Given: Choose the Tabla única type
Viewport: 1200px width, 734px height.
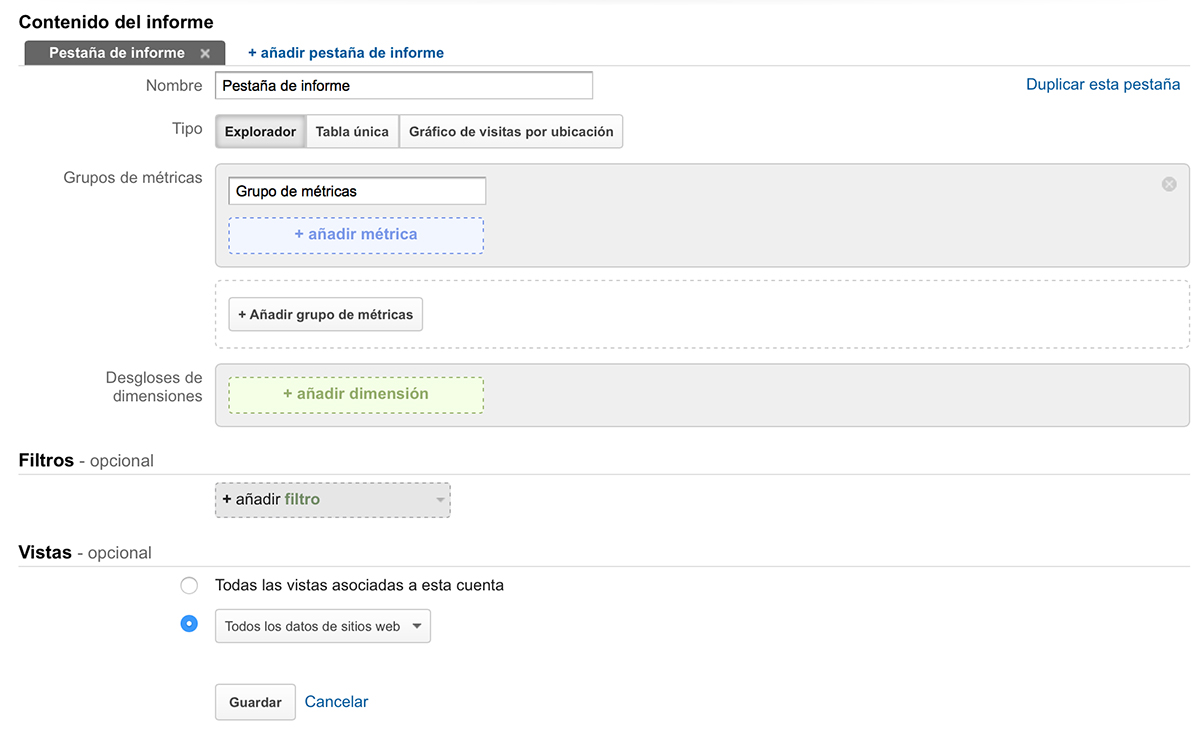Looking at the screenshot, I should pos(352,132).
